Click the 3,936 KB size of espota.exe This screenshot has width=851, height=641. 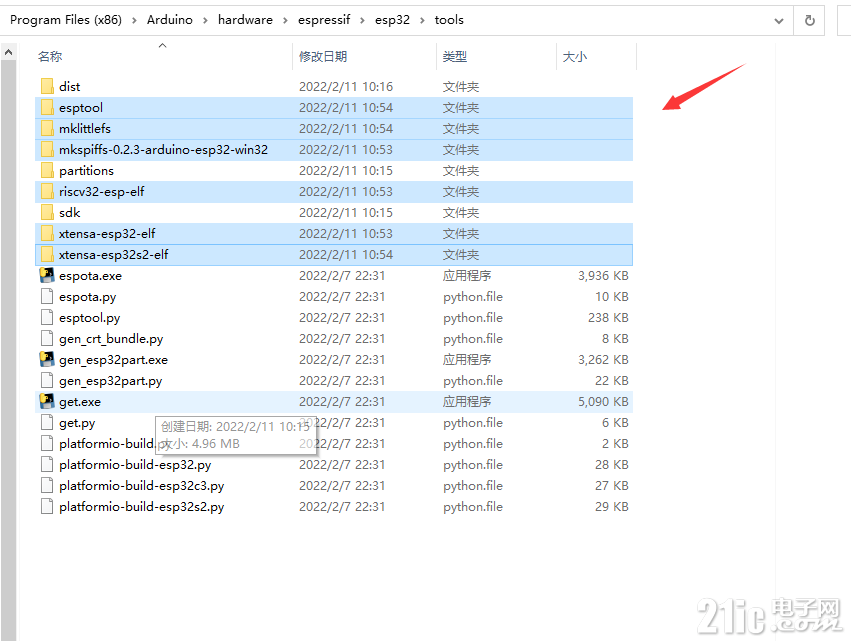tap(603, 276)
